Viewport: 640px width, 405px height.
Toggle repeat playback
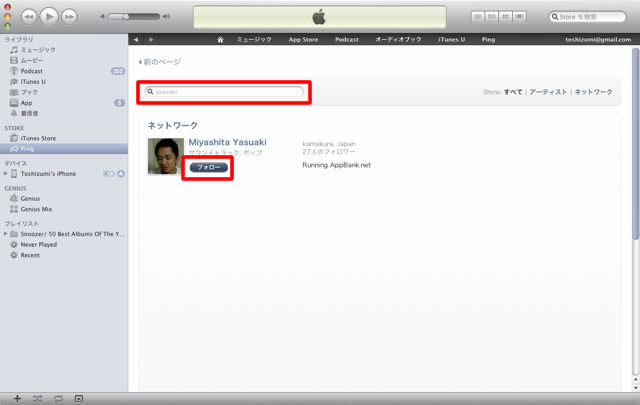(58, 398)
